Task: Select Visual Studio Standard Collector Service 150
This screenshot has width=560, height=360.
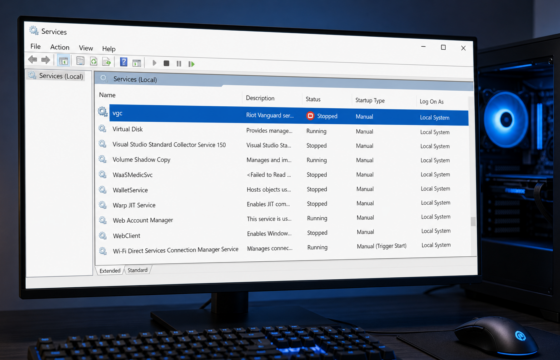Action: click(x=169, y=144)
